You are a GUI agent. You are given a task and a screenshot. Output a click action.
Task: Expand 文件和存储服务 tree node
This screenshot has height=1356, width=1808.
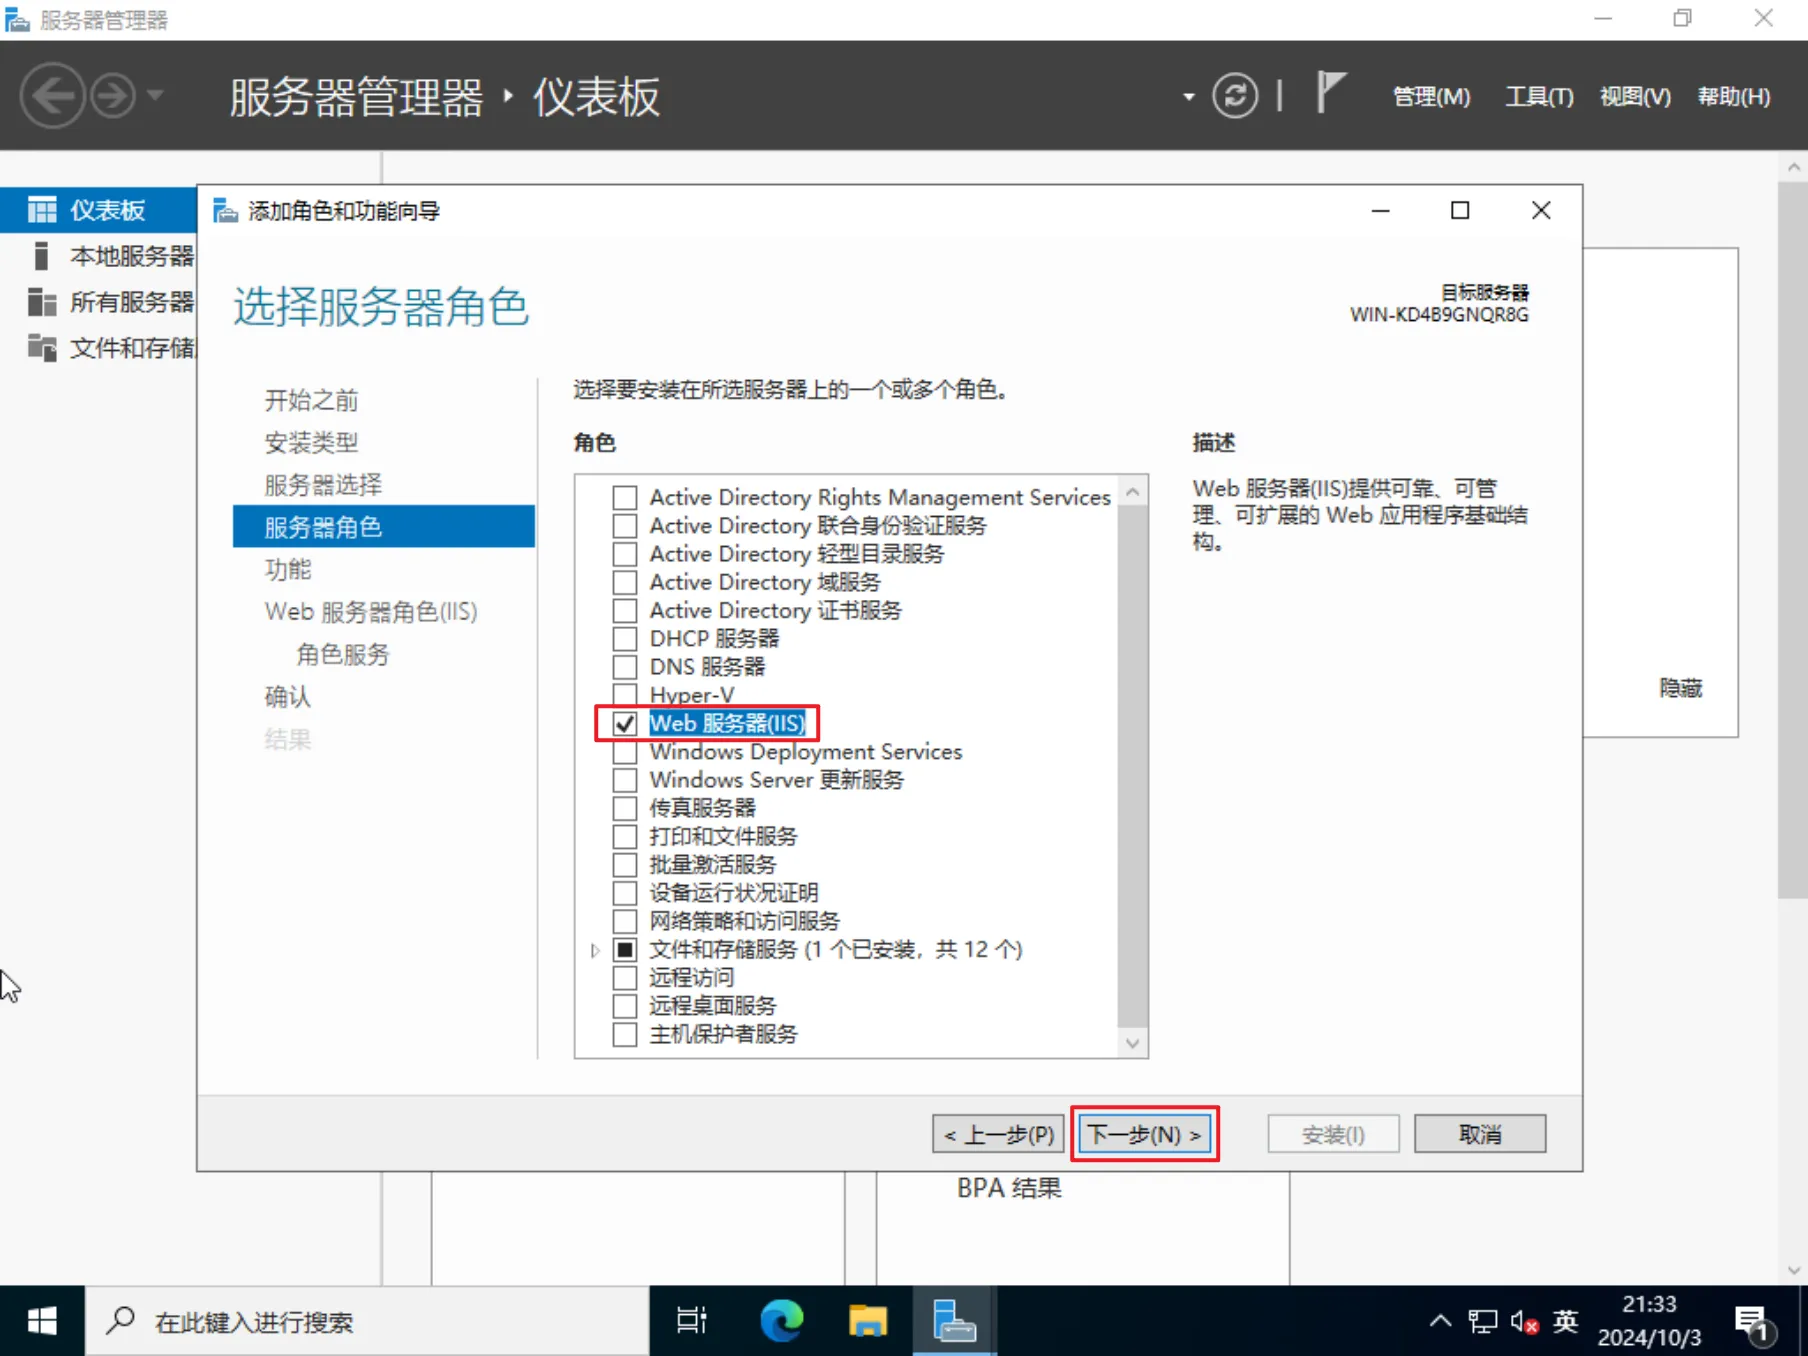pos(595,950)
